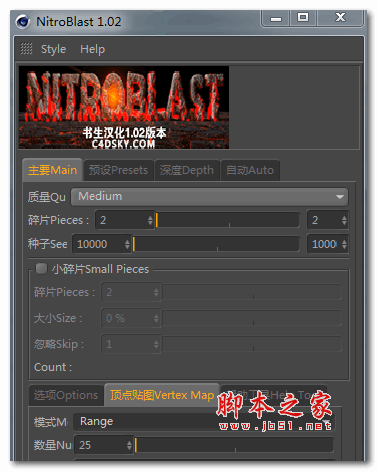Click the dotted grip icon beside Style
This screenshot has width=378, height=472.
coord(26,49)
